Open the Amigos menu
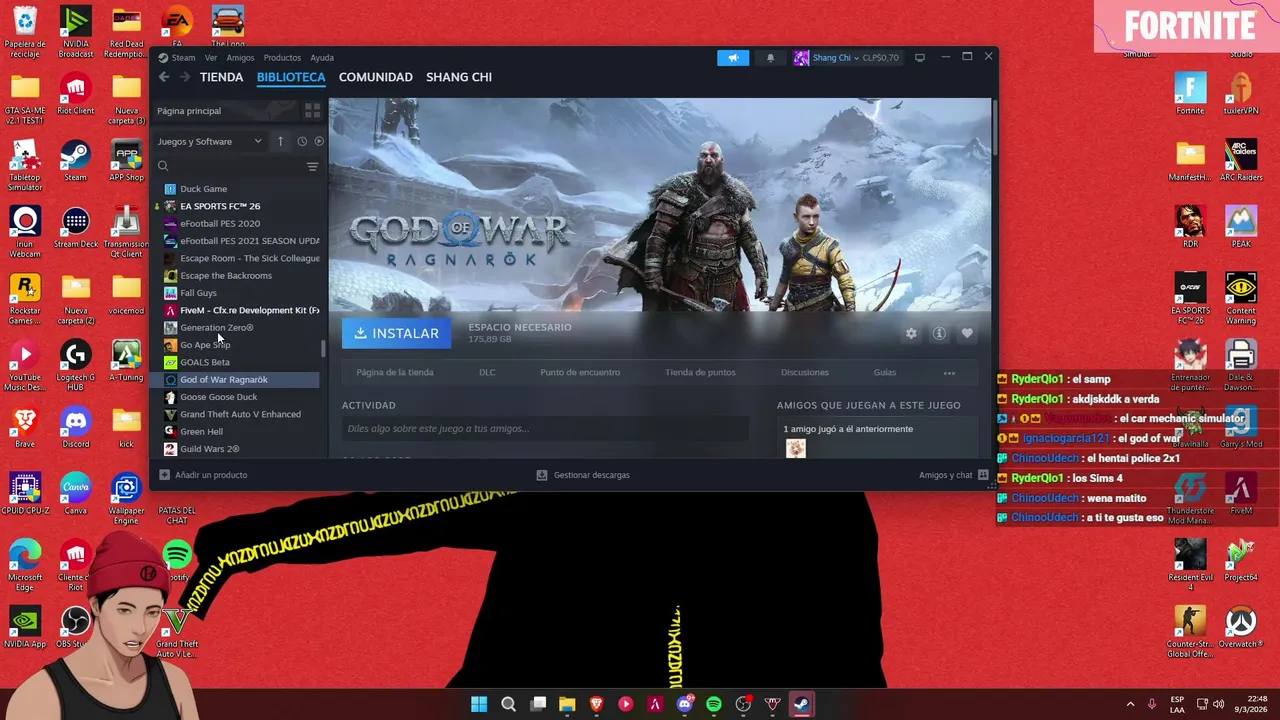Image resolution: width=1280 pixels, height=720 pixels. pos(240,58)
